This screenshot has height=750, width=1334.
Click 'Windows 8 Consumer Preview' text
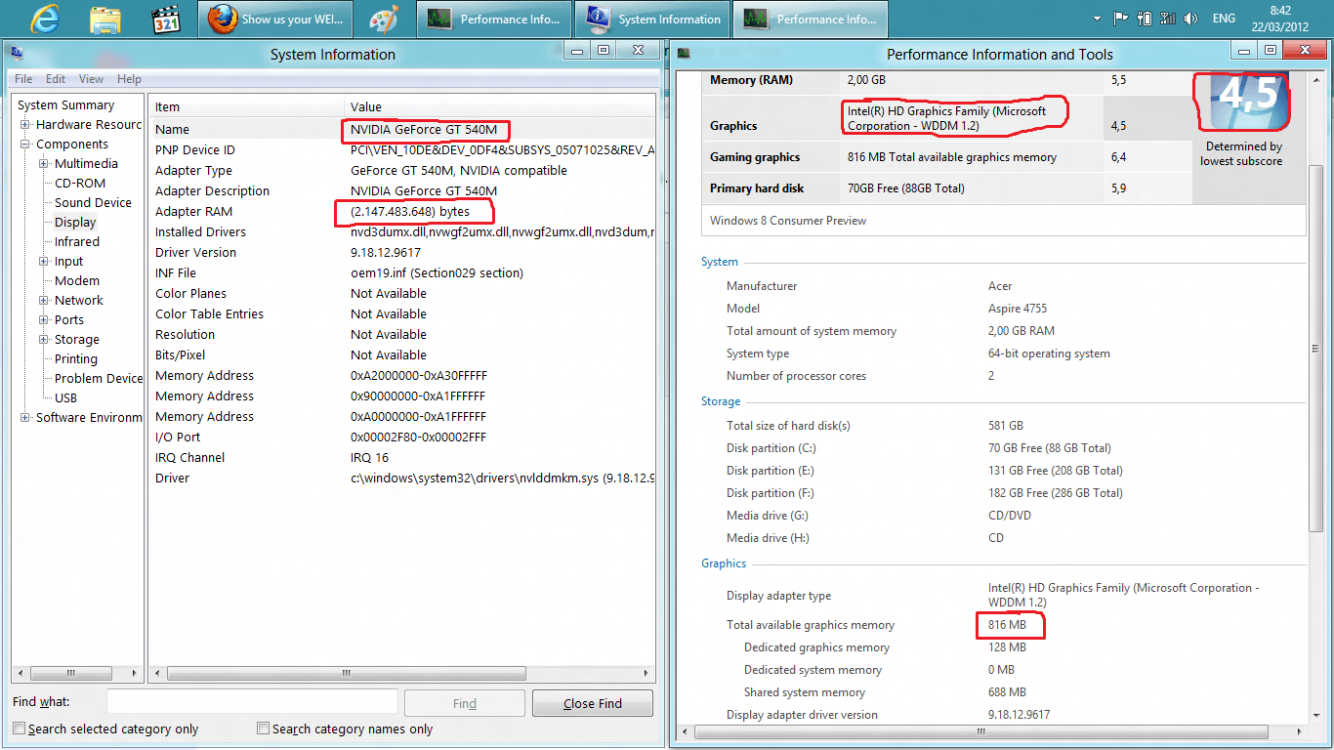[x=788, y=220]
